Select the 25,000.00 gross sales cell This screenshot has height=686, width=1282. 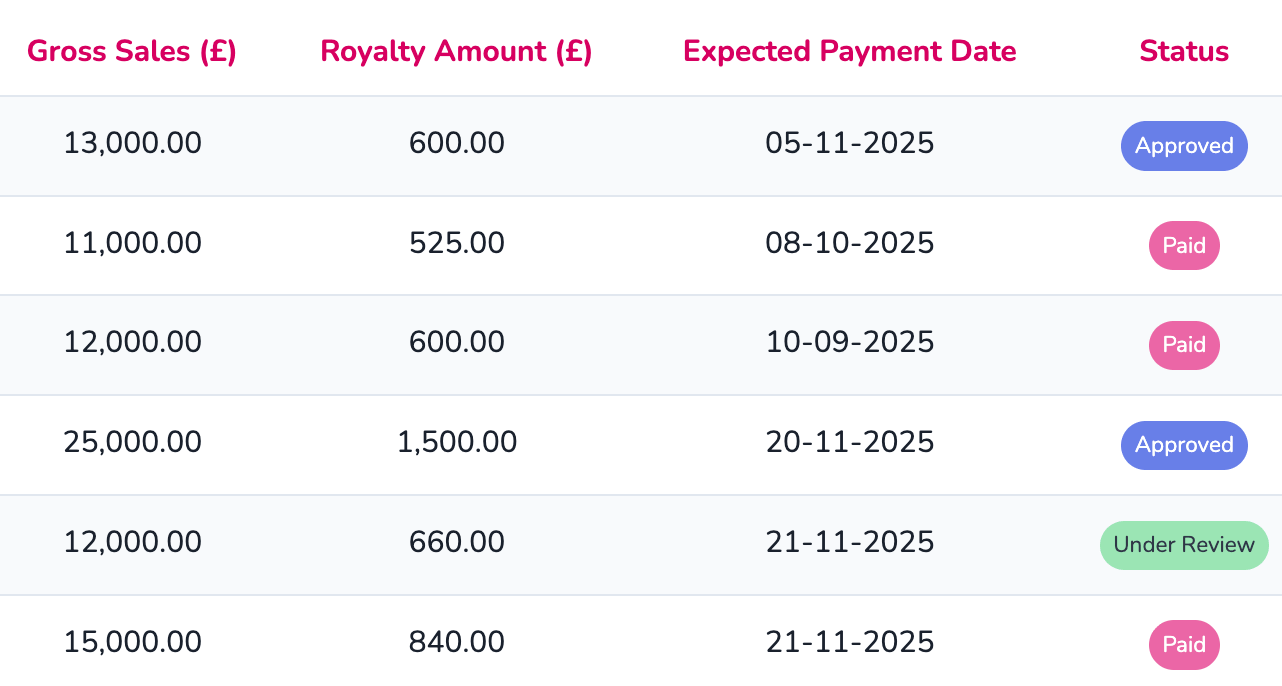point(133,442)
